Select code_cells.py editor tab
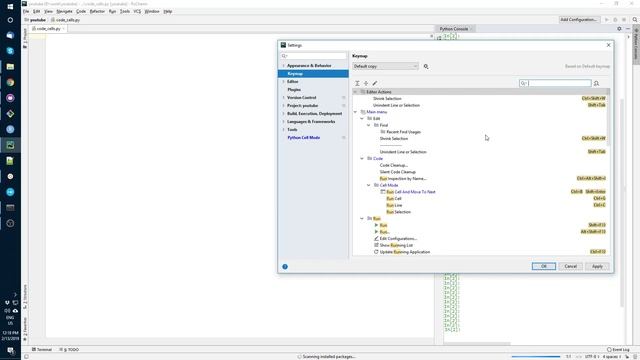640x360 pixels. coord(49,29)
